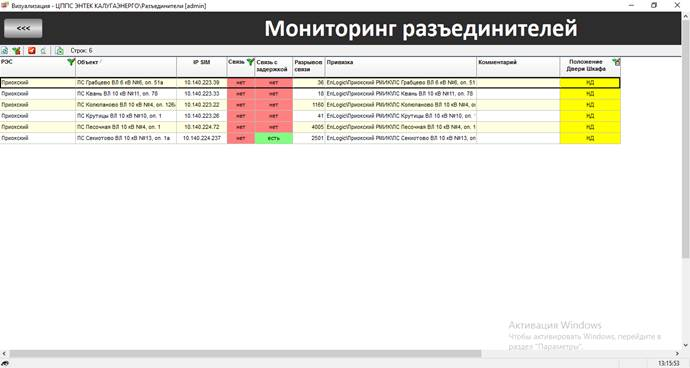Open the Связь column filter funnel

click(x=250, y=62)
